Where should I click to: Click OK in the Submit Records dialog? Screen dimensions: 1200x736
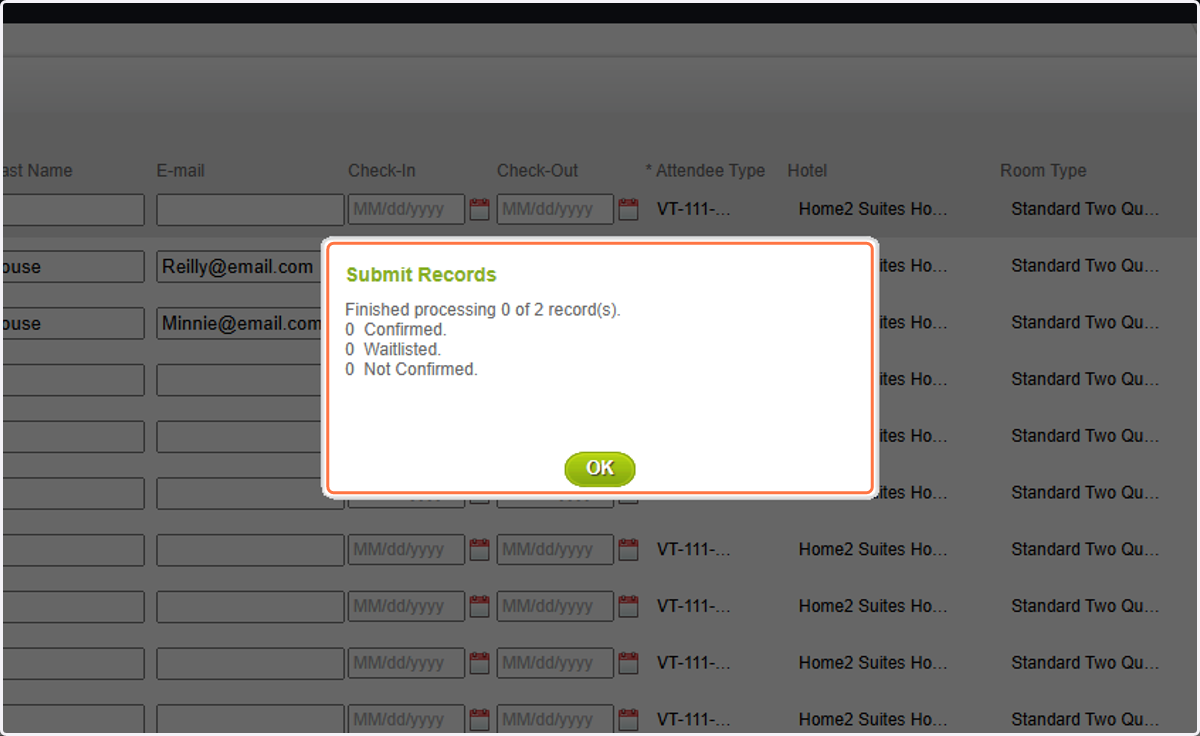point(600,468)
